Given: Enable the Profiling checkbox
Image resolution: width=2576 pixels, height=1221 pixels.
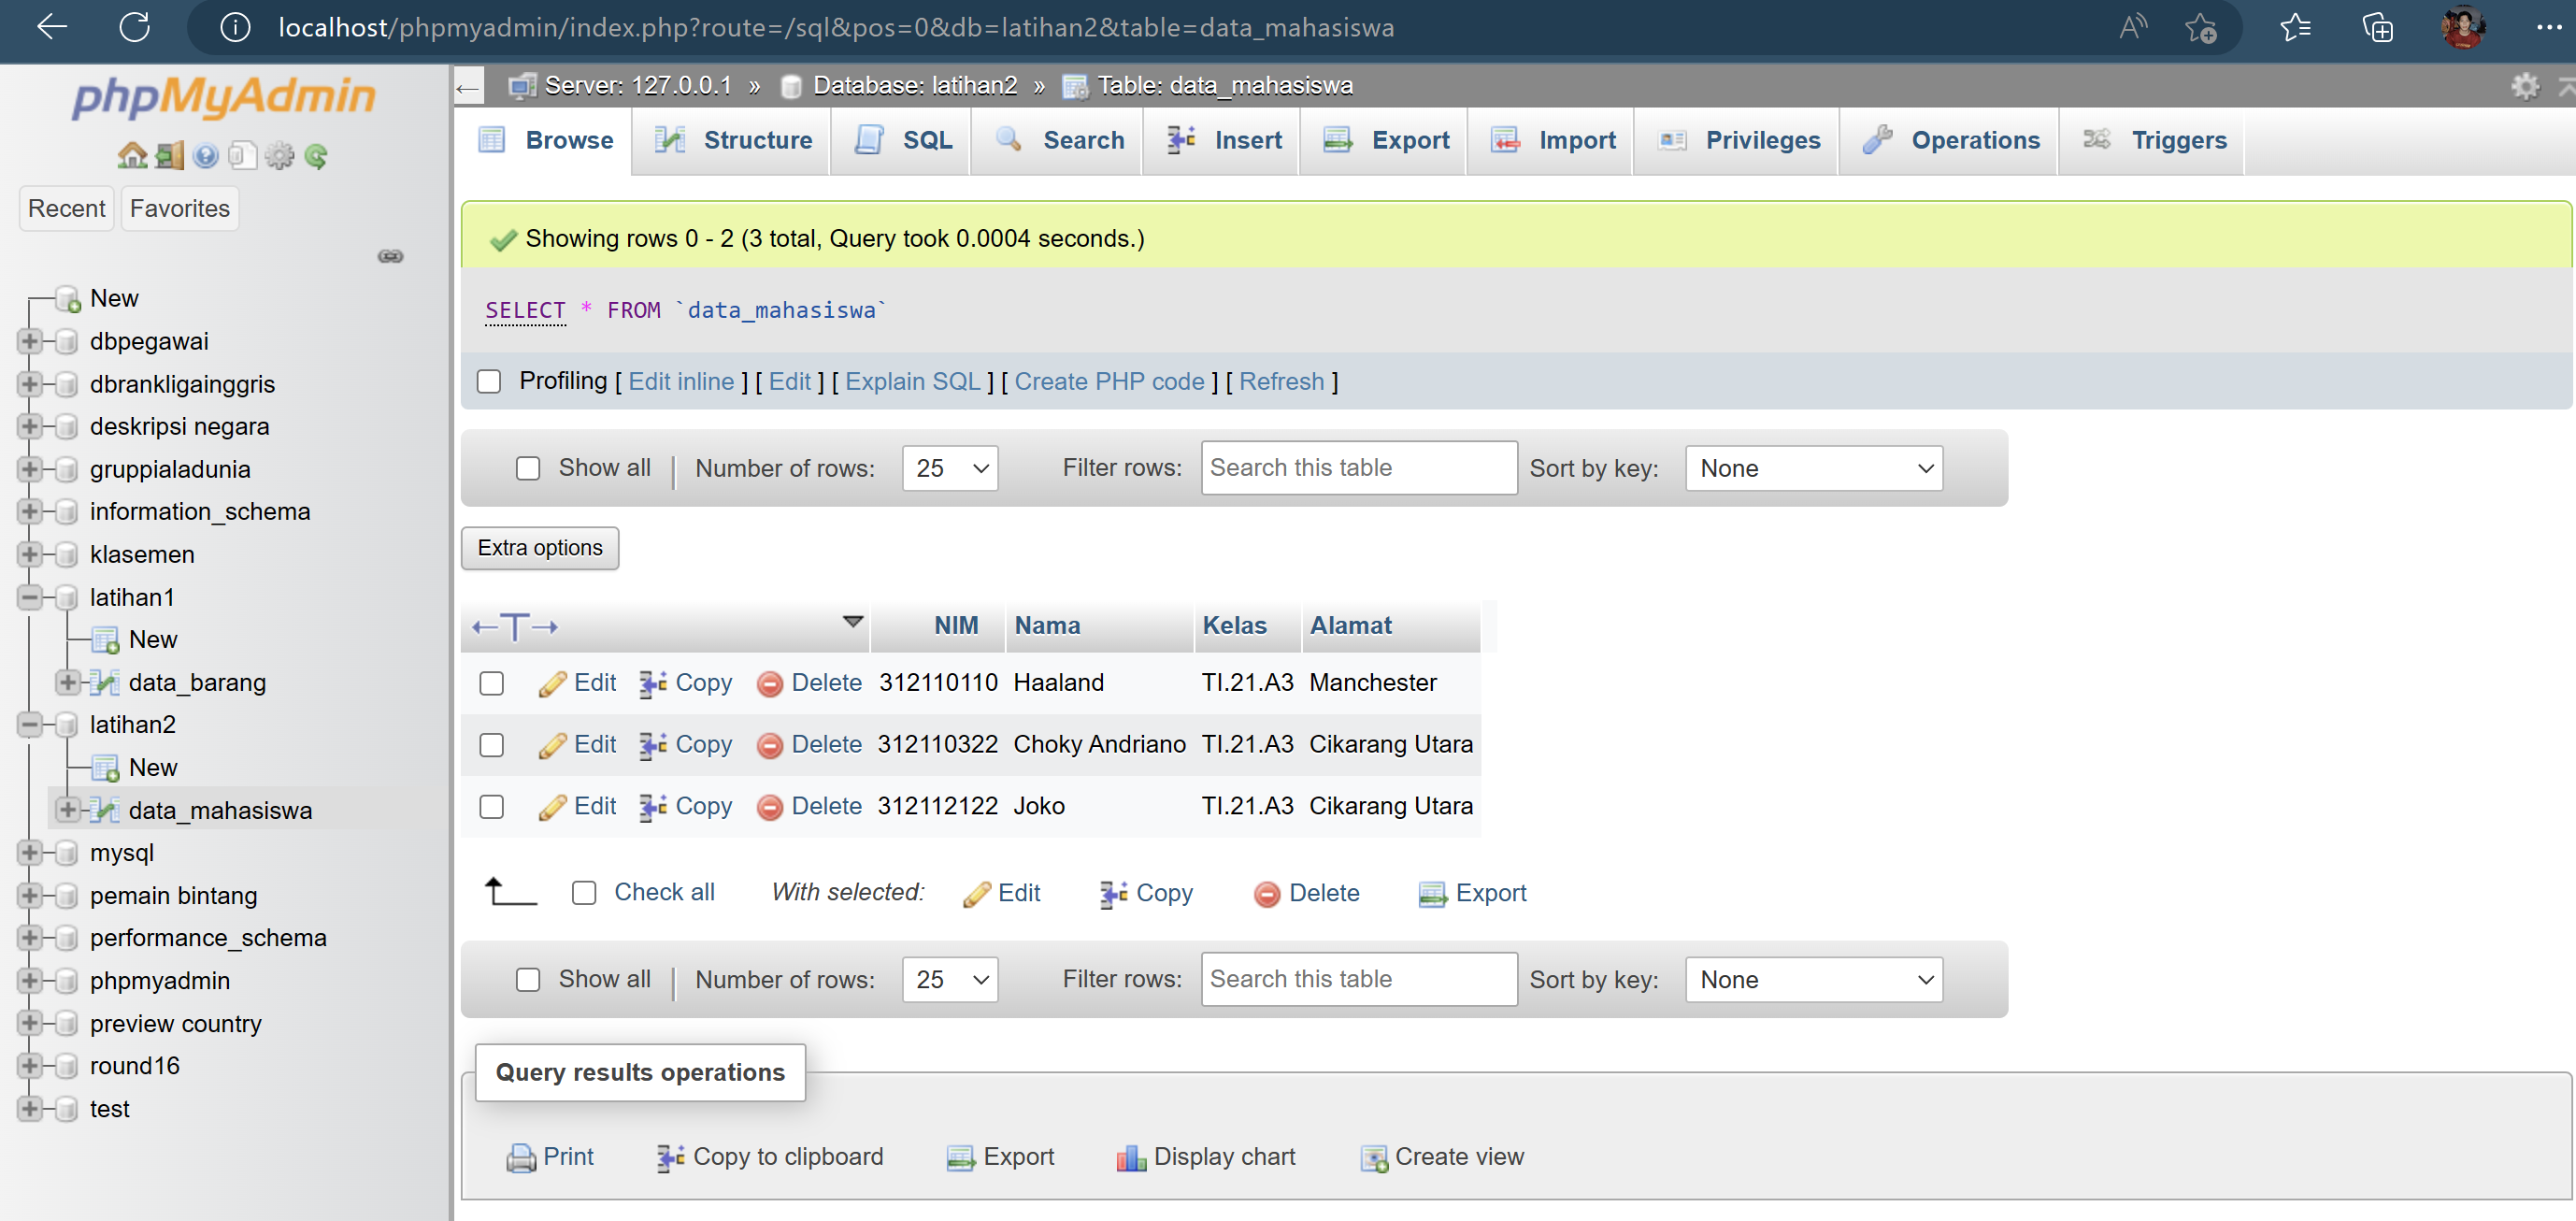Looking at the screenshot, I should tap(489, 381).
